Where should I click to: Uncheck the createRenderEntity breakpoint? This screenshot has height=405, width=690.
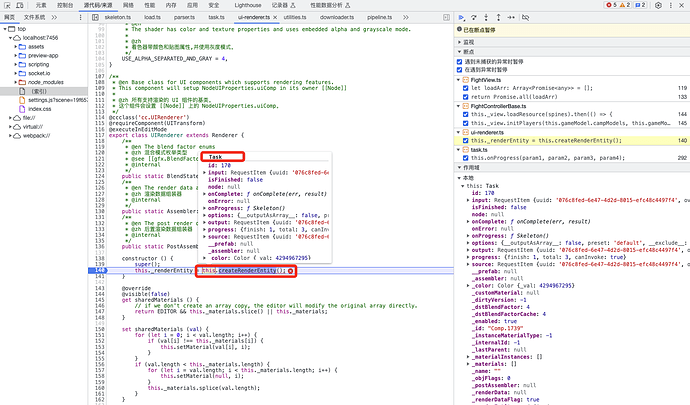pos(466,140)
